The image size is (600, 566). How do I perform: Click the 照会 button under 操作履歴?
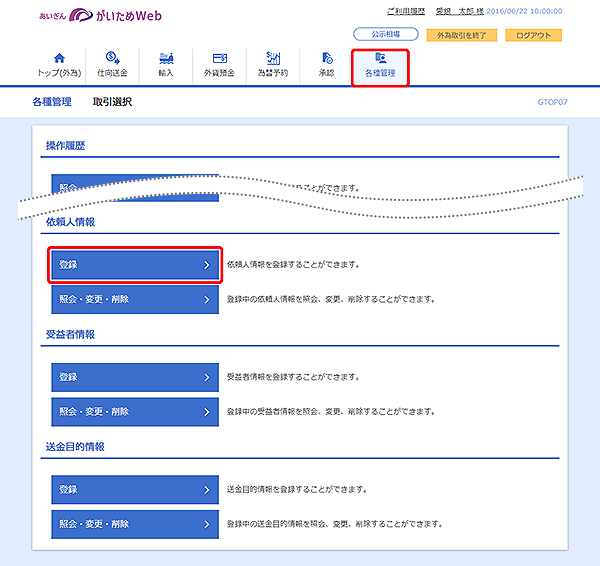[135, 188]
